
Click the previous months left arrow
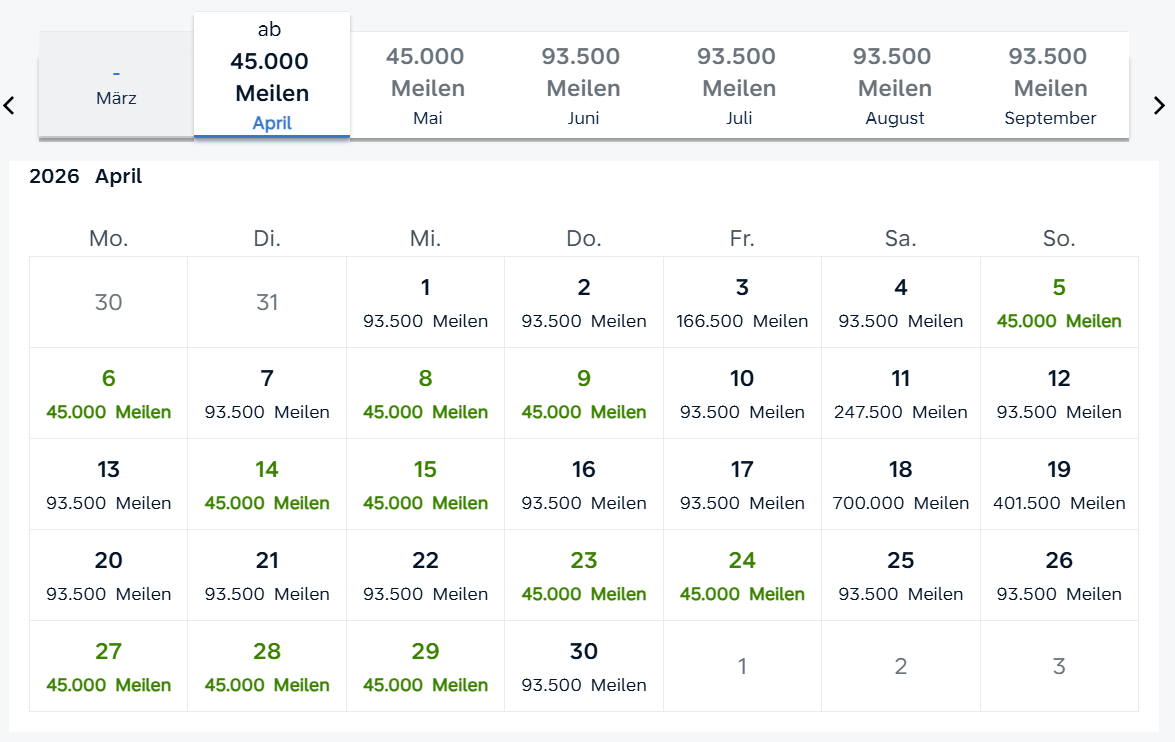10,105
